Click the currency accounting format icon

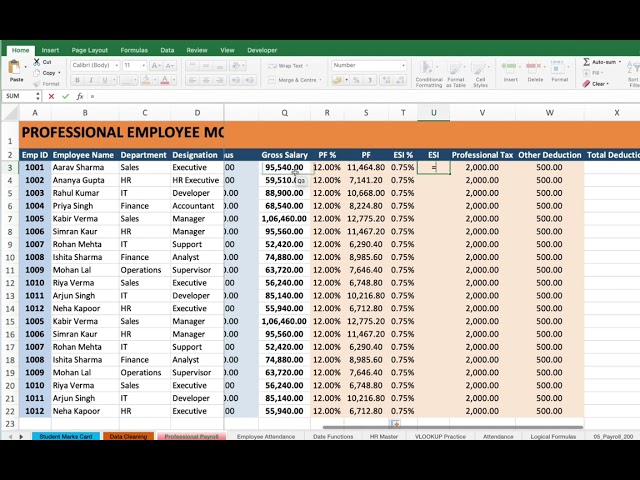pyautogui.click(x=337, y=80)
